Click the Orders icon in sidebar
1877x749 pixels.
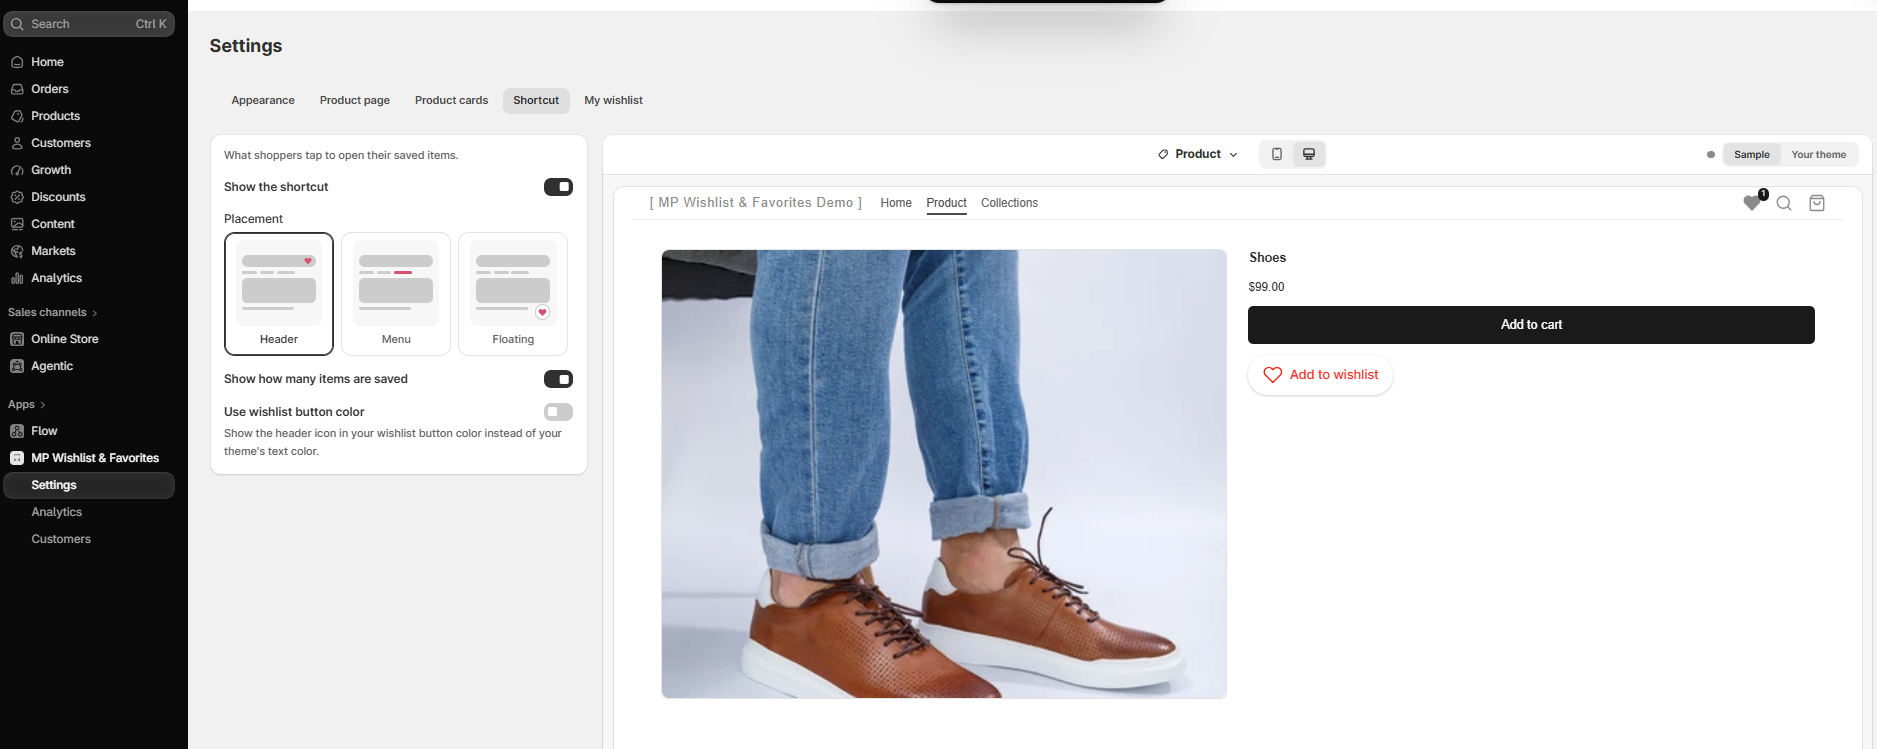tap(17, 89)
